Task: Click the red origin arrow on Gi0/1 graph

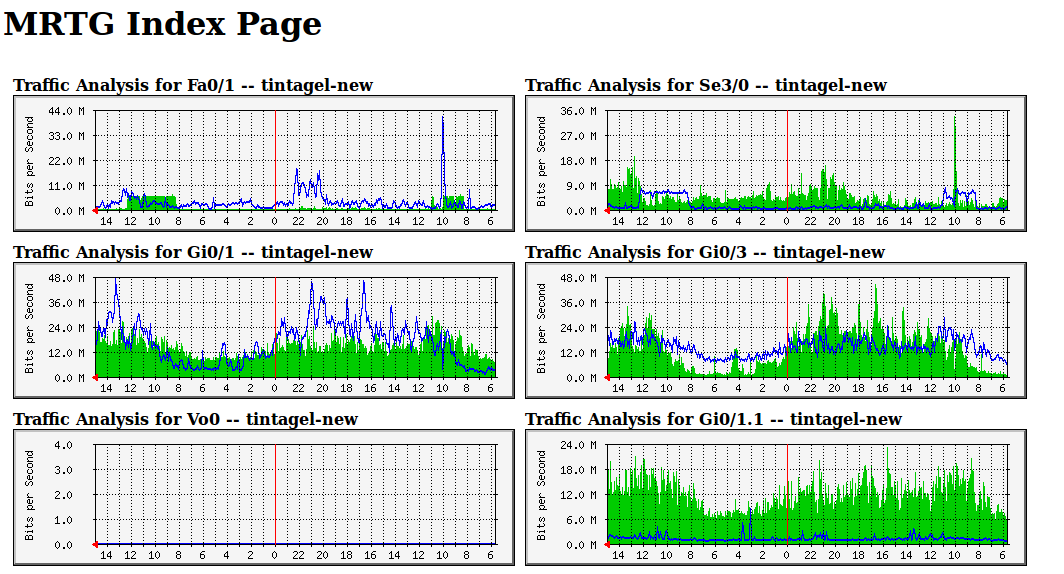Action: pos(95,378)
